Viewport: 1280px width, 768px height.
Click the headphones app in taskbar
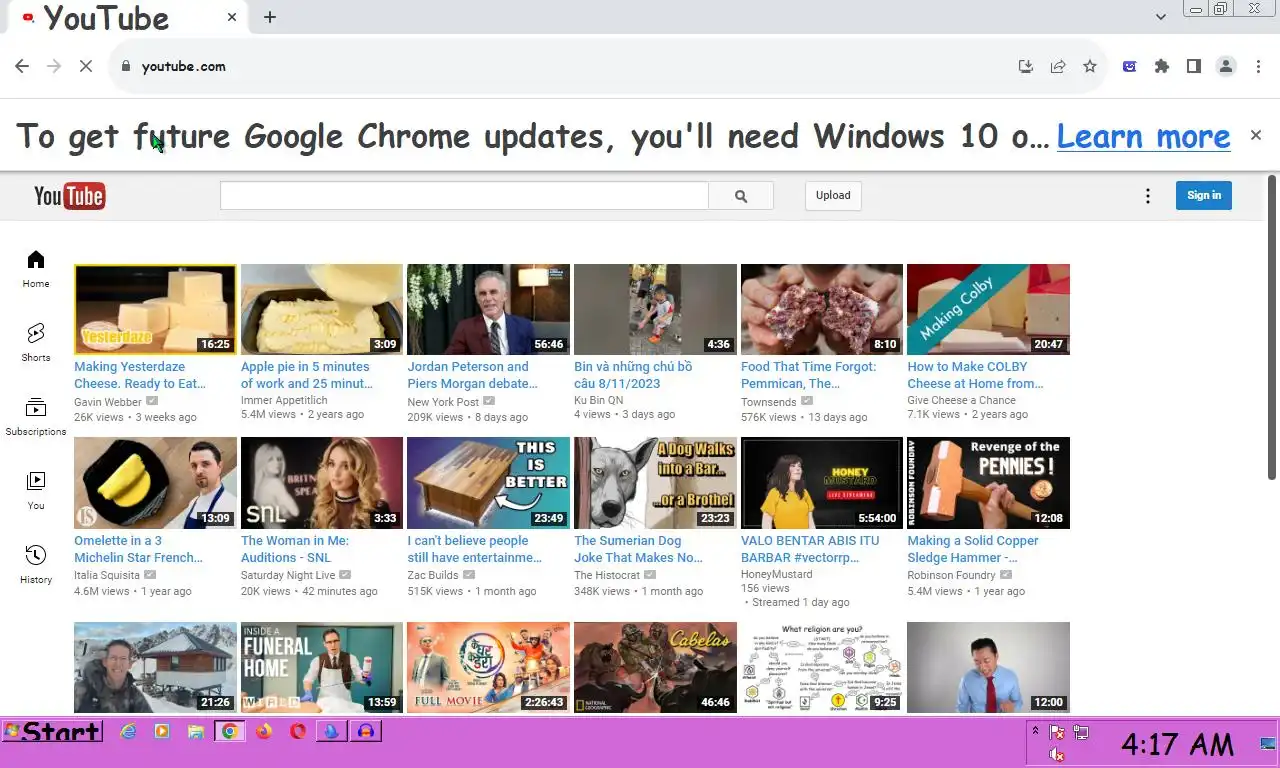(x=366, y=731)
